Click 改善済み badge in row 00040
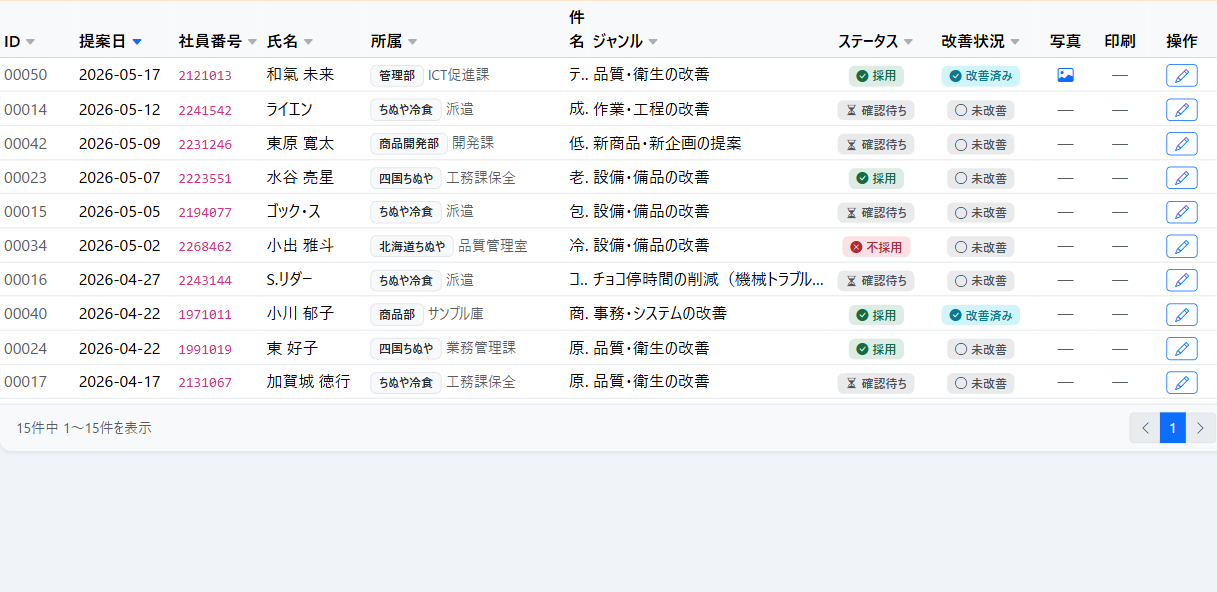1217x592 pixels. [980, 315]
